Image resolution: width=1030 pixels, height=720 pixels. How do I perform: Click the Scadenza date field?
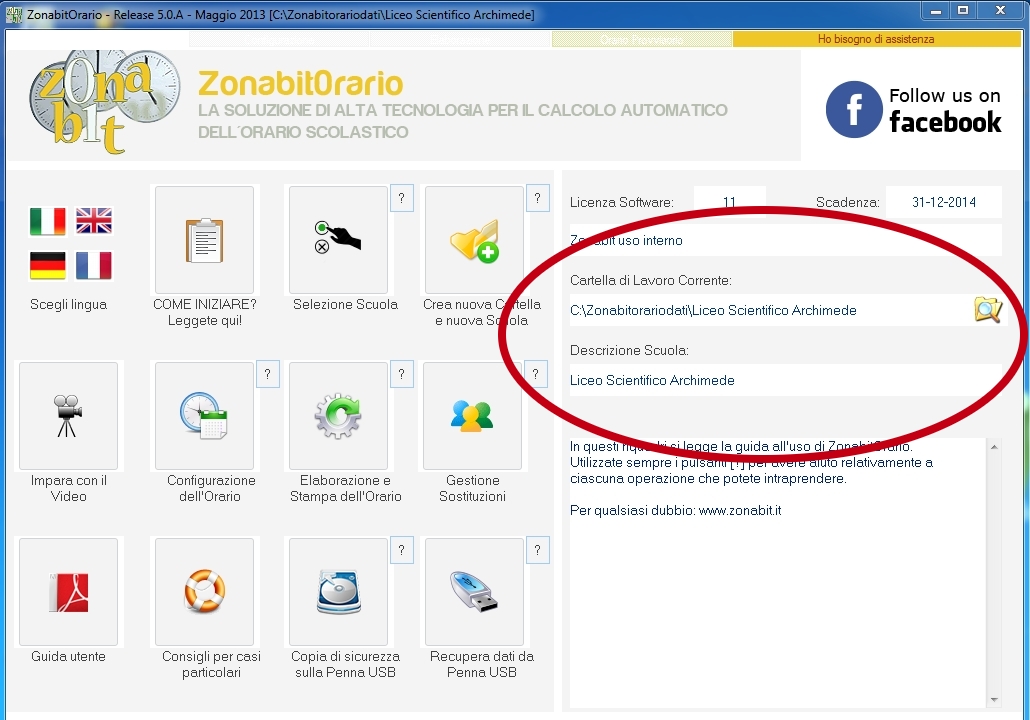pyautogui.click(x=944, y=202)
